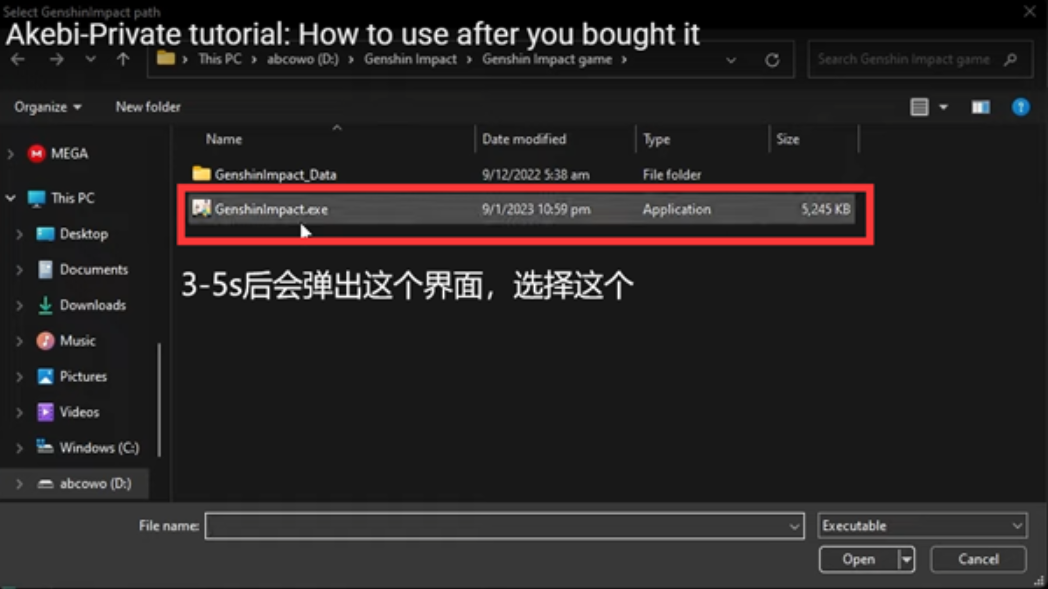
Task: Click the File folder type cell
Action: point(672,174)
